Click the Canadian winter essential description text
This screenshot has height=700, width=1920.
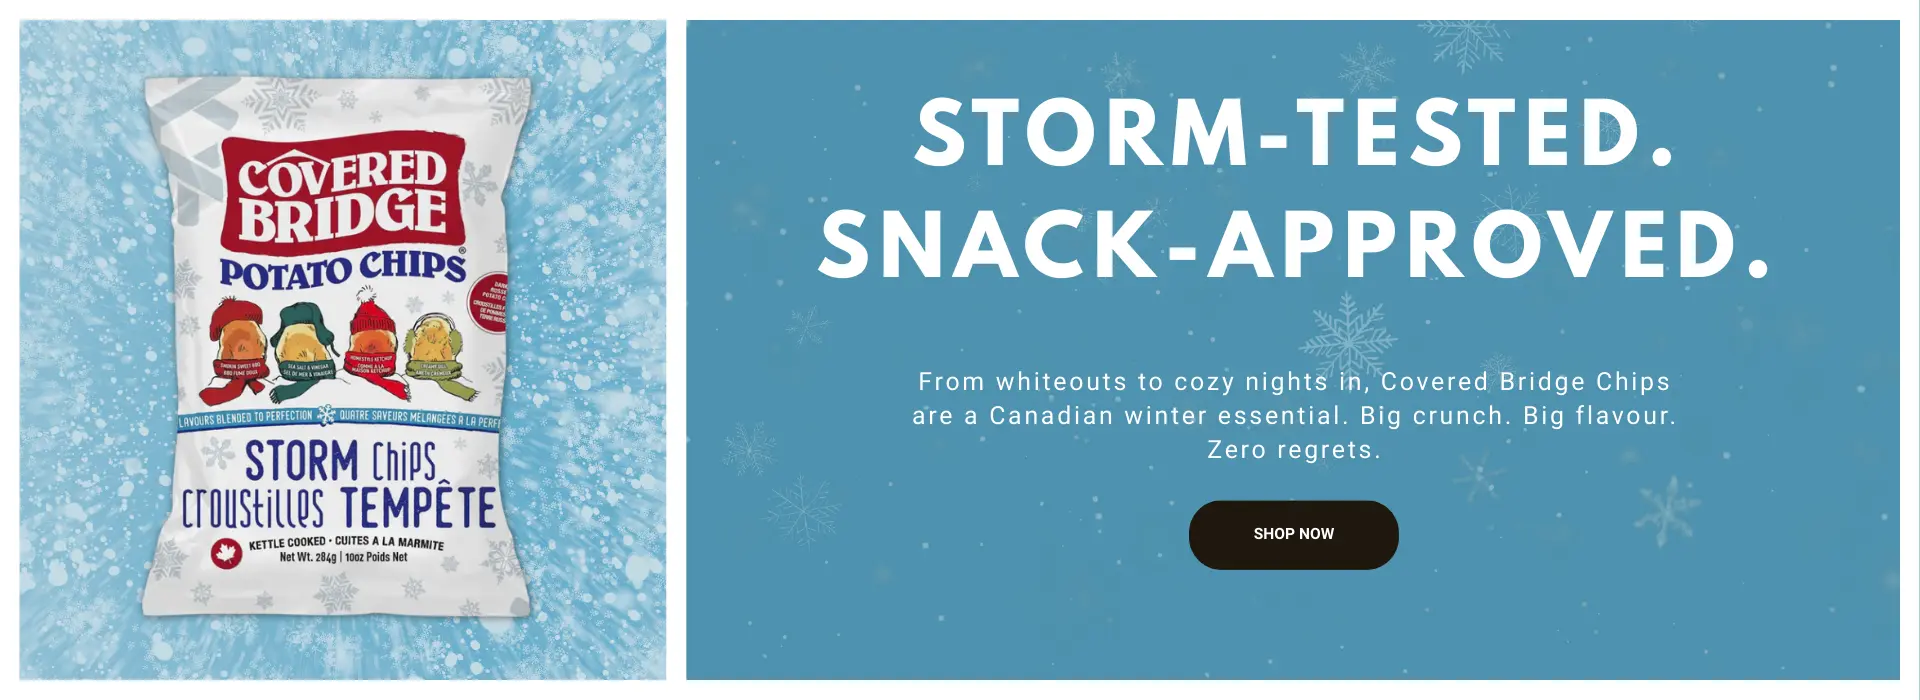click(x=1294, y=415)
